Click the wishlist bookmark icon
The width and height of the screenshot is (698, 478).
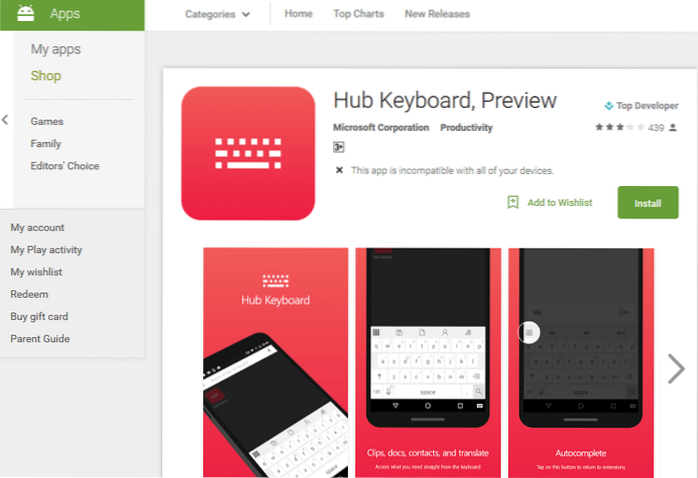513,203
